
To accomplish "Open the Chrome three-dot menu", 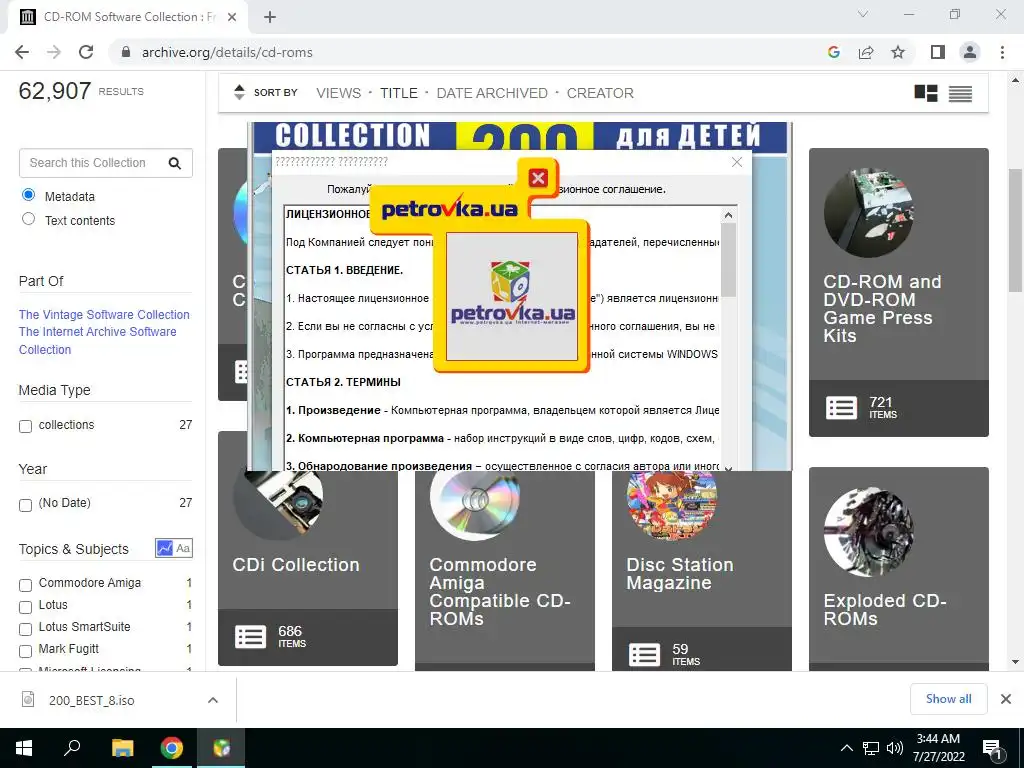I will 1002,52.
